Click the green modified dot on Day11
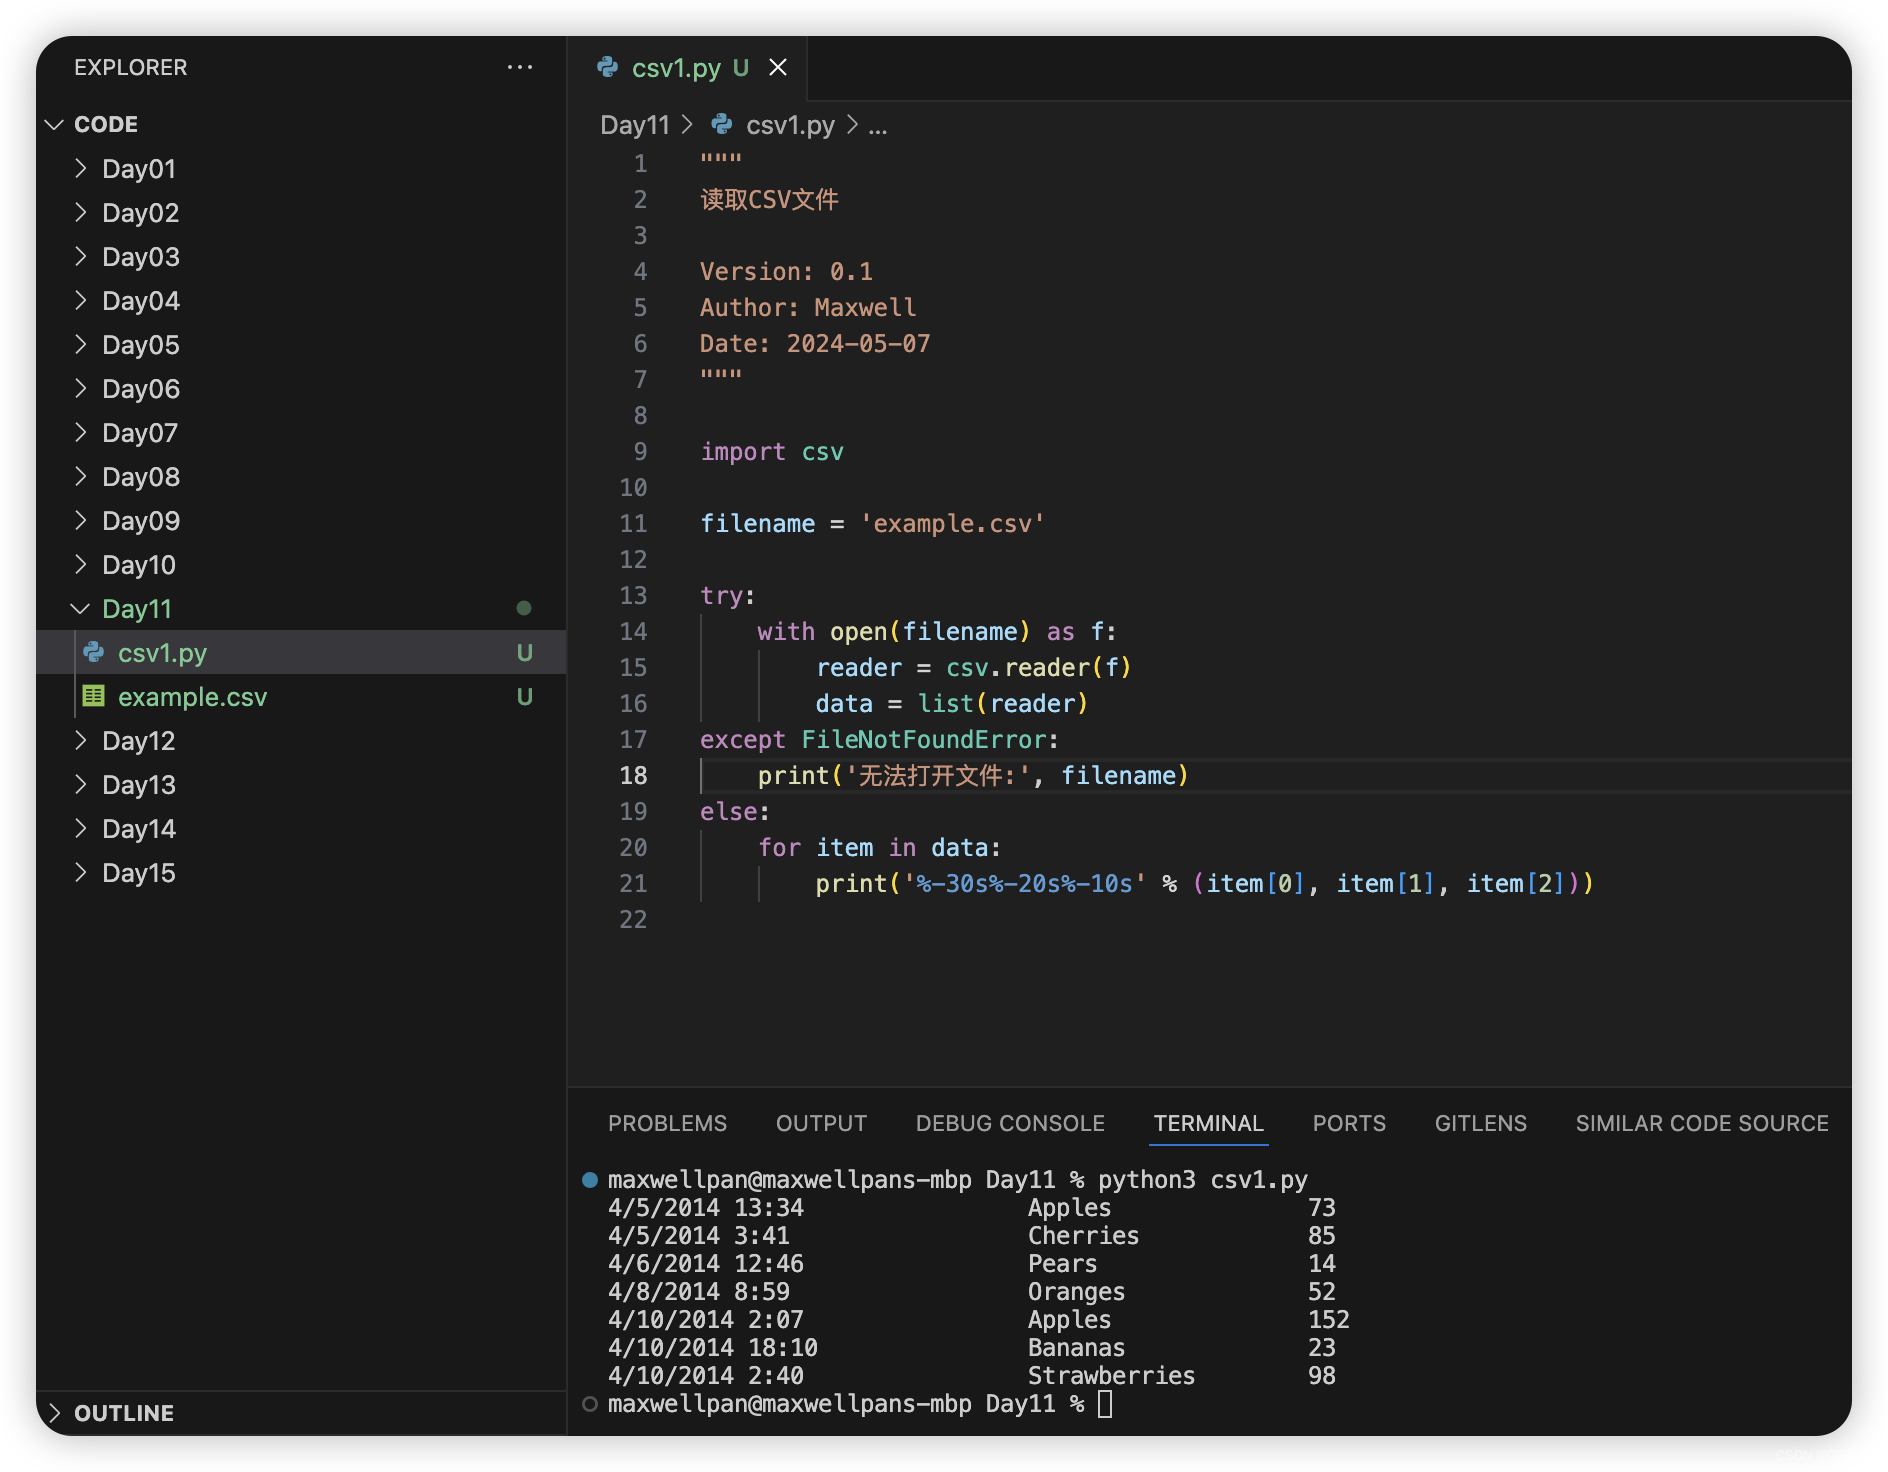This screenshot has height=1472, width=1888. 524,608
